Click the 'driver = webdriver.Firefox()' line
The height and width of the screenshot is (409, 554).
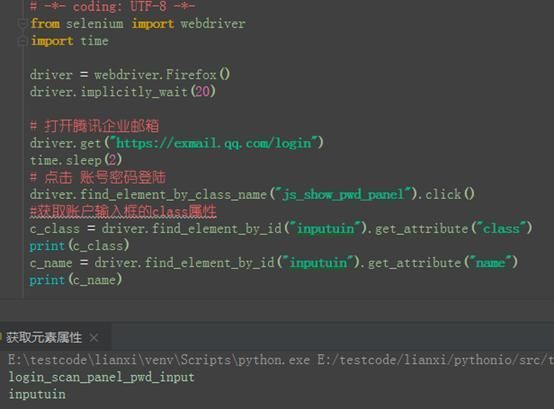coord(130,75)
